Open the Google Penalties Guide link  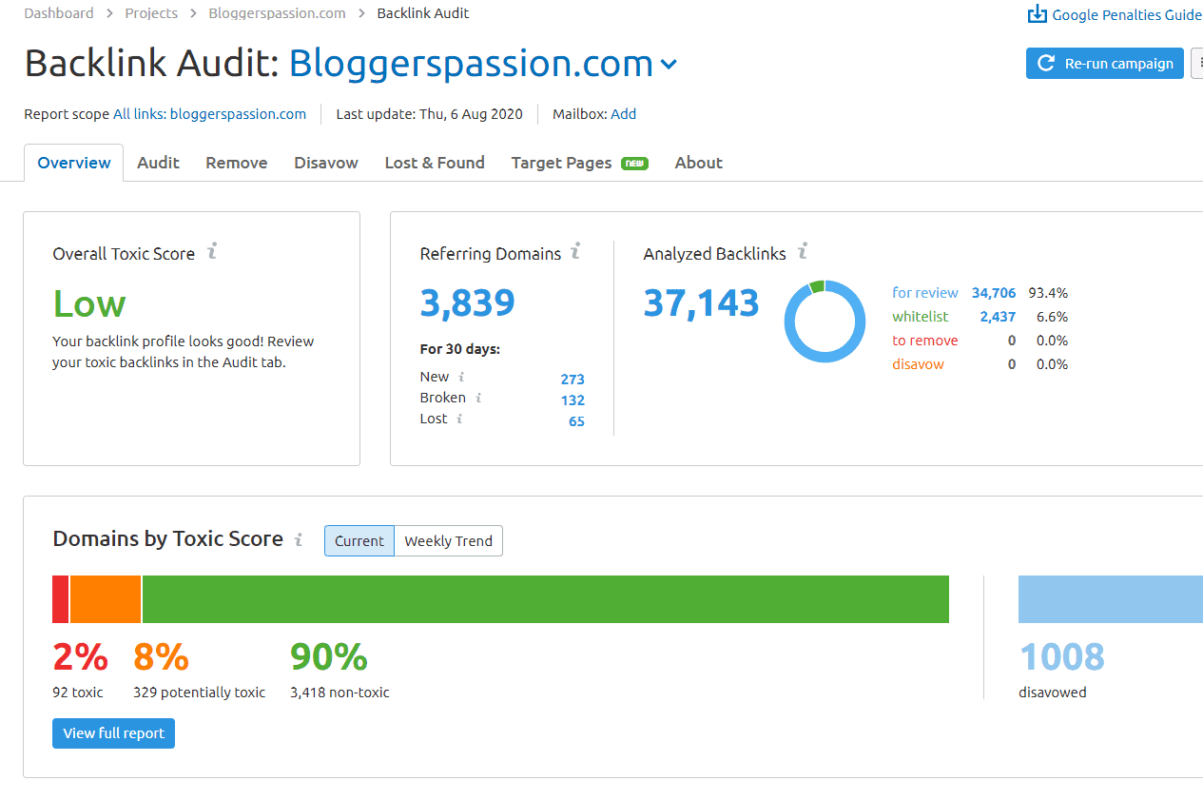1125,15
